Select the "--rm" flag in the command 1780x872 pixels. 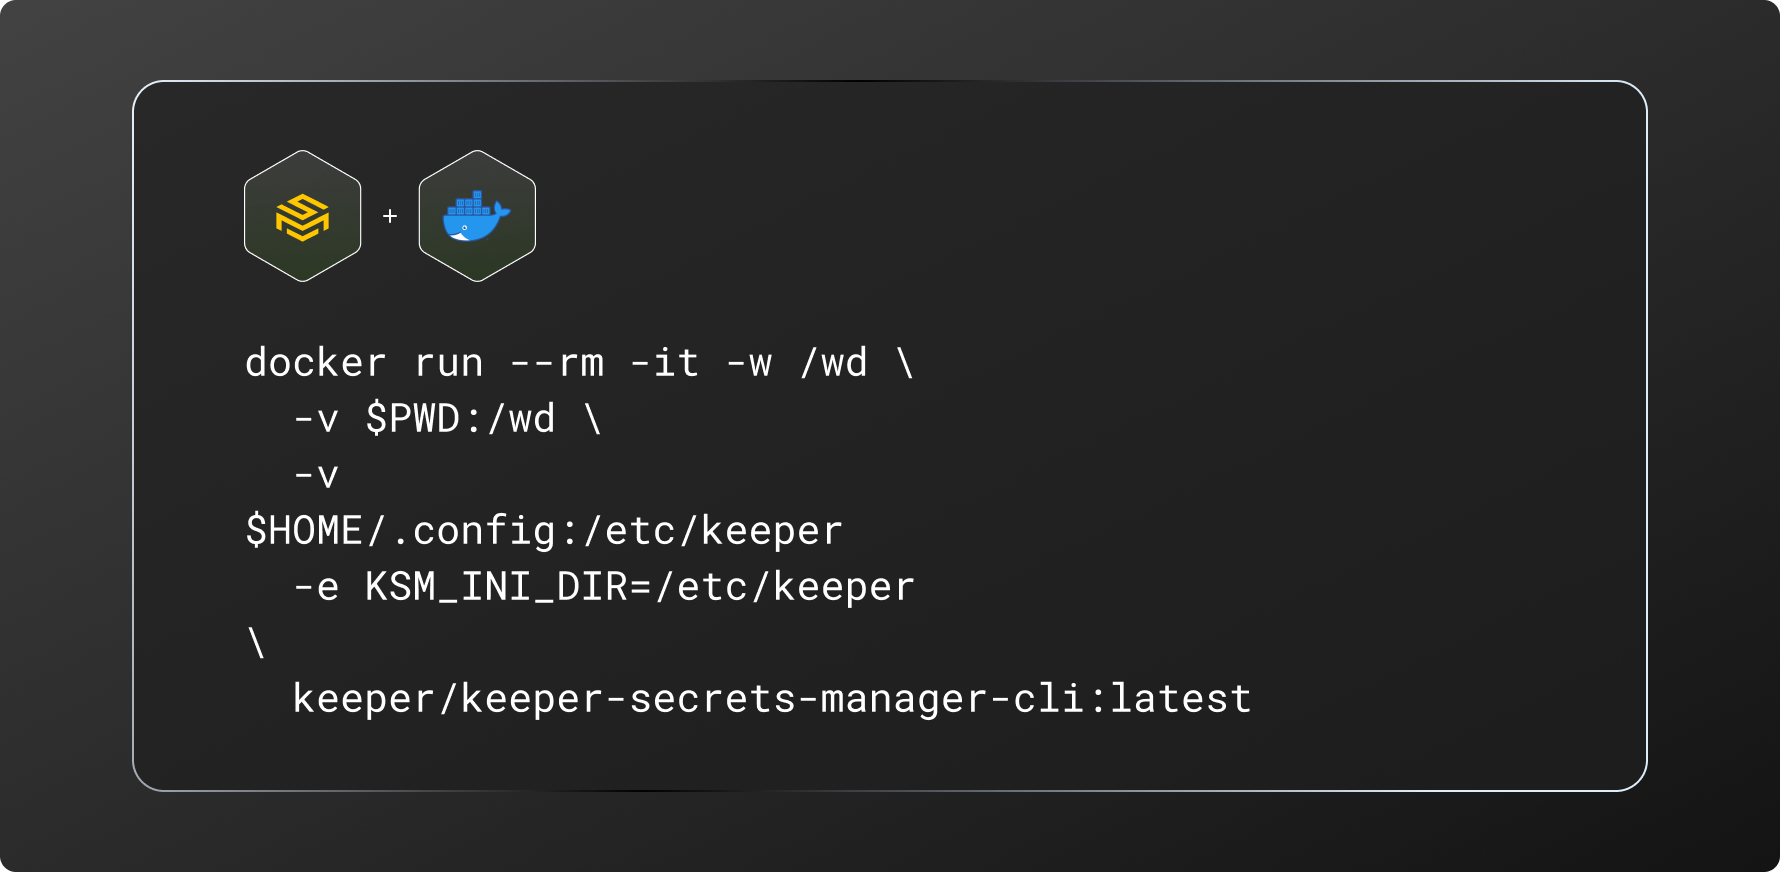point(557,363)
